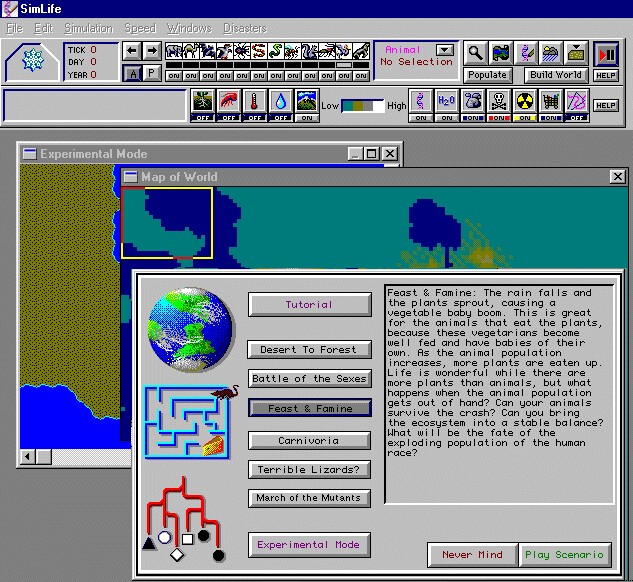Screen dimensions: 633x582
Task: Toggle ON switch under radiation icon
Action: click(x=524, y=118)
